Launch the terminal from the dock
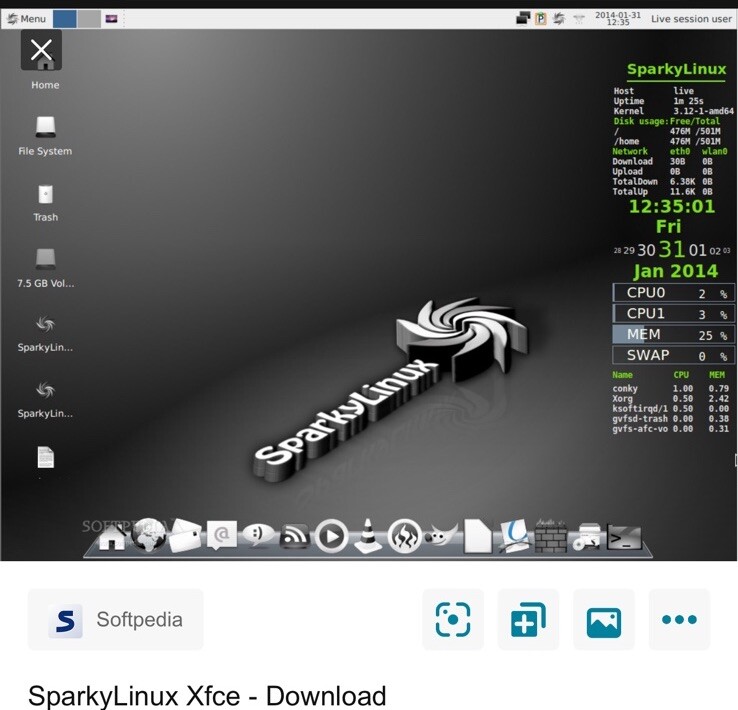 (x=624, y=536)
